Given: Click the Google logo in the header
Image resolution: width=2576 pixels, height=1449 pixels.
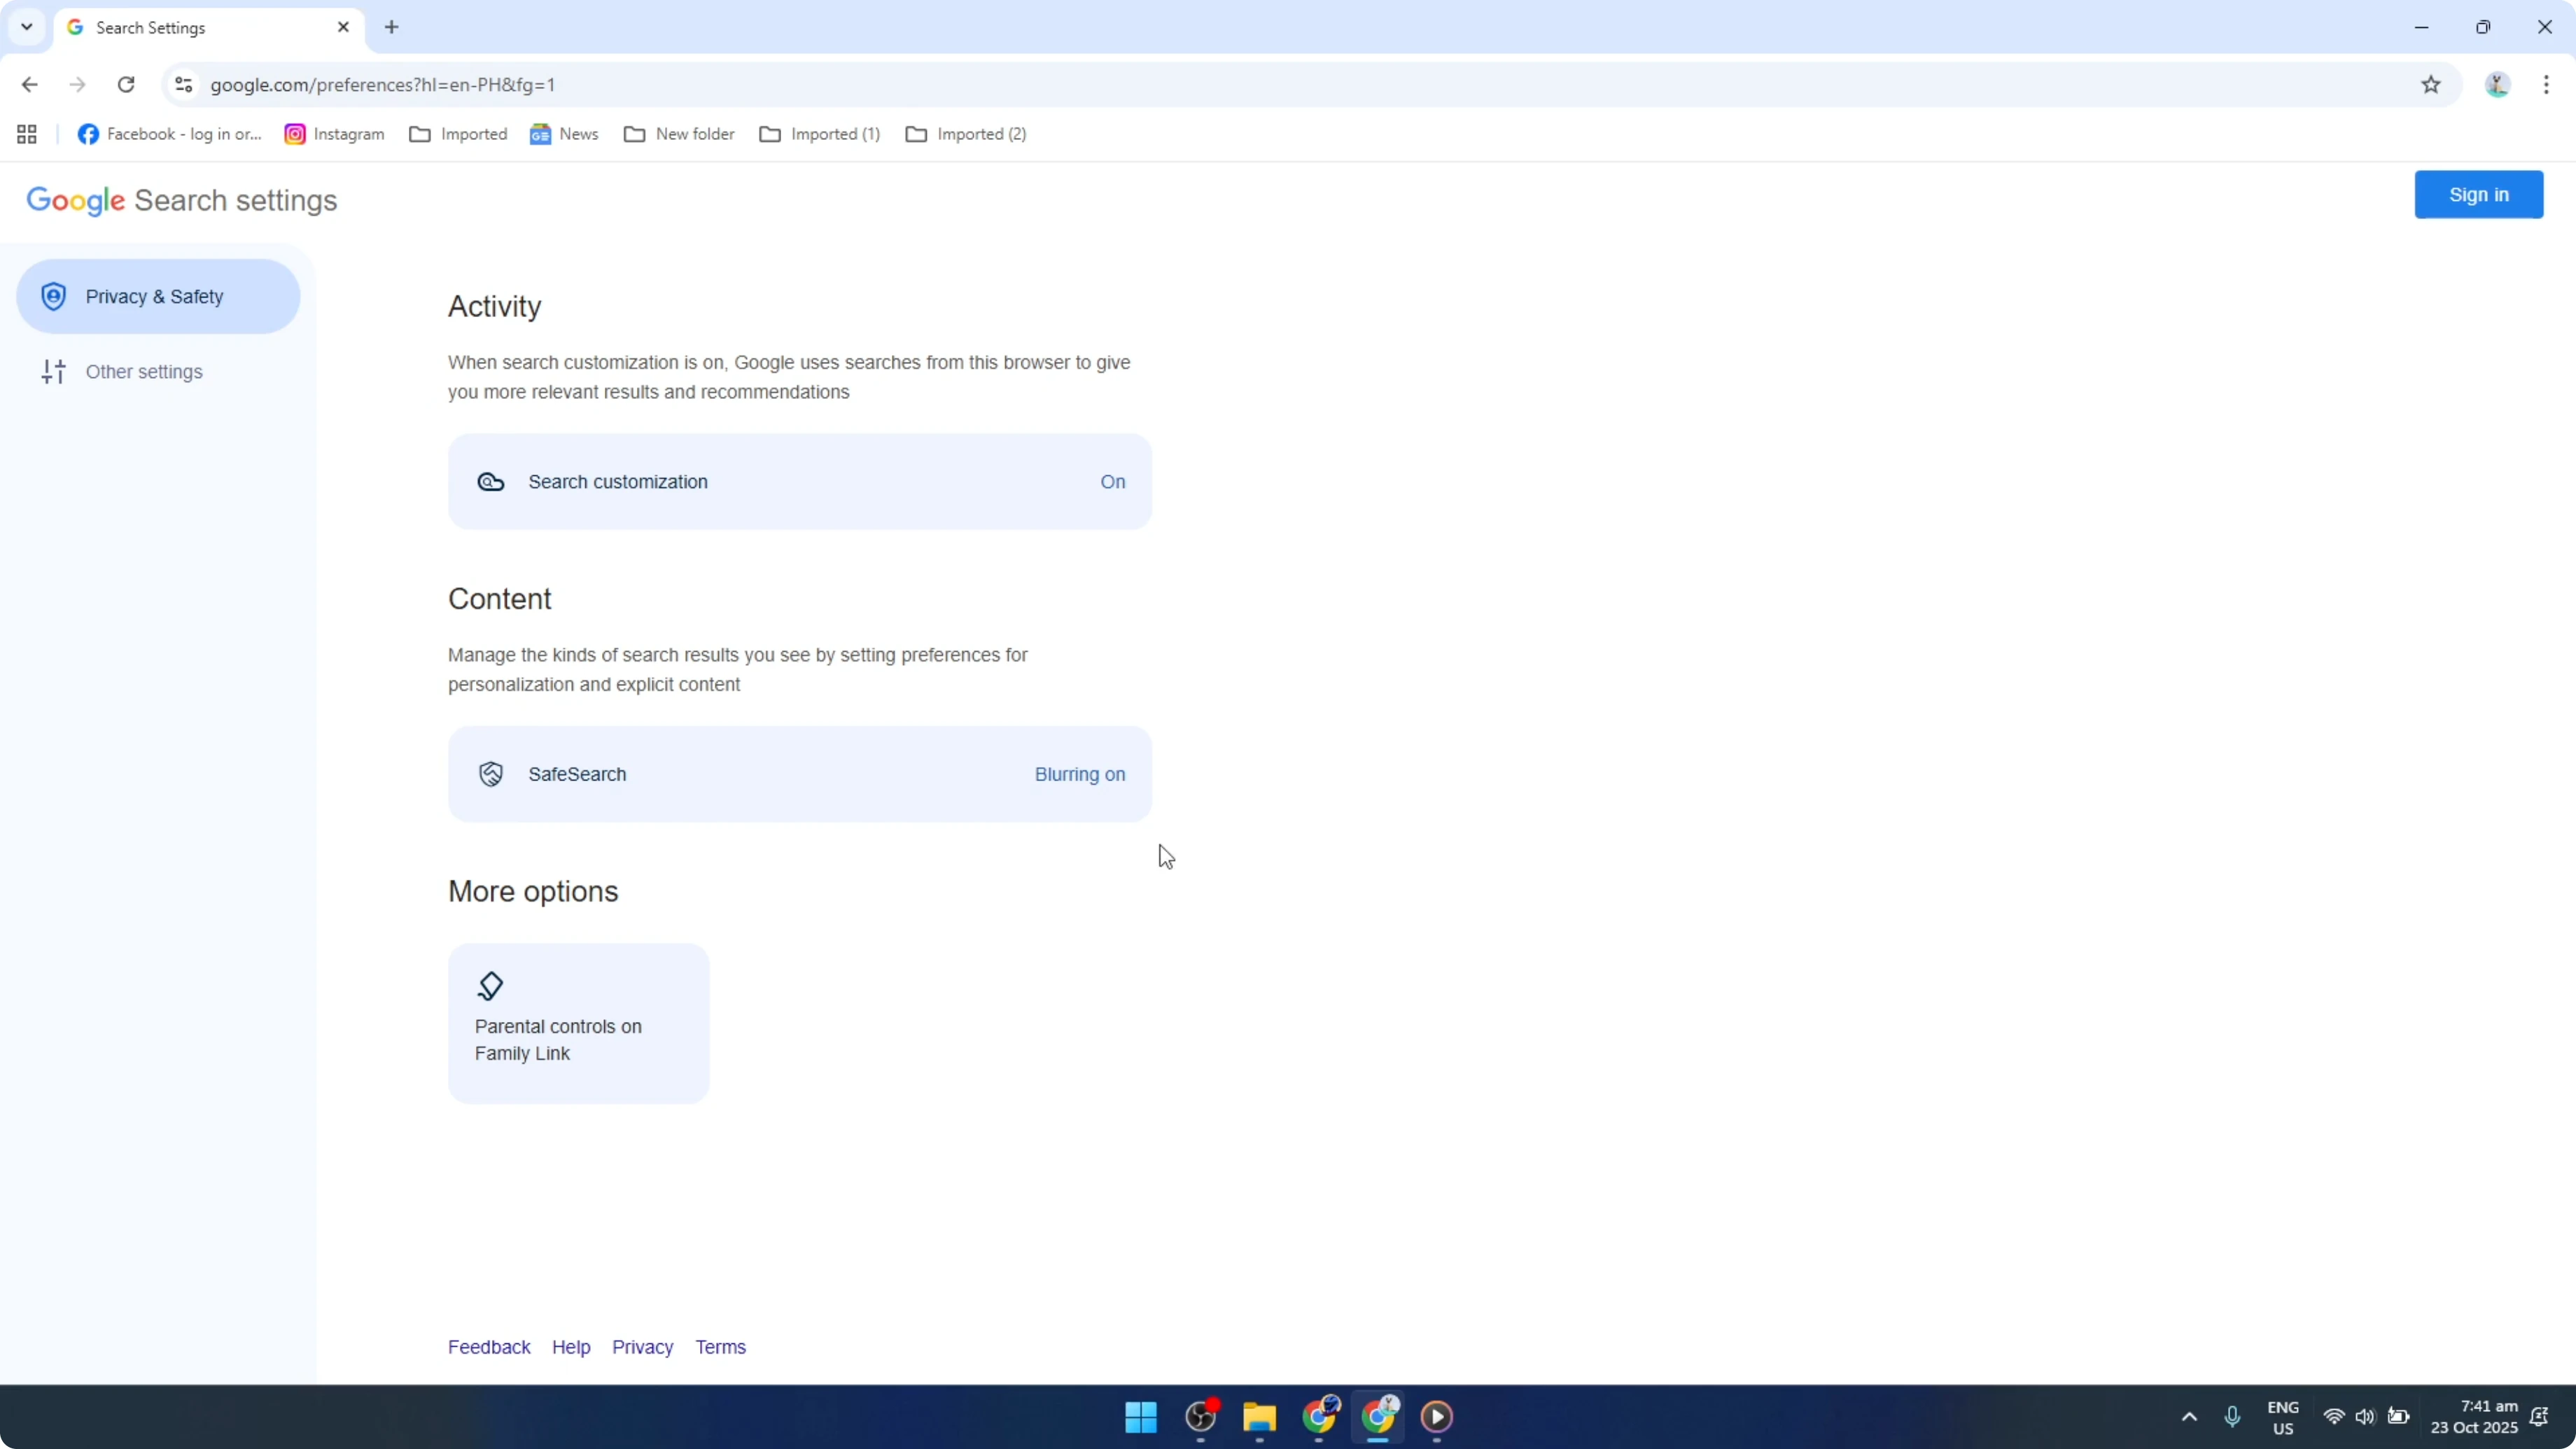Looking at the screenshot, I should (x=75, y=200).
